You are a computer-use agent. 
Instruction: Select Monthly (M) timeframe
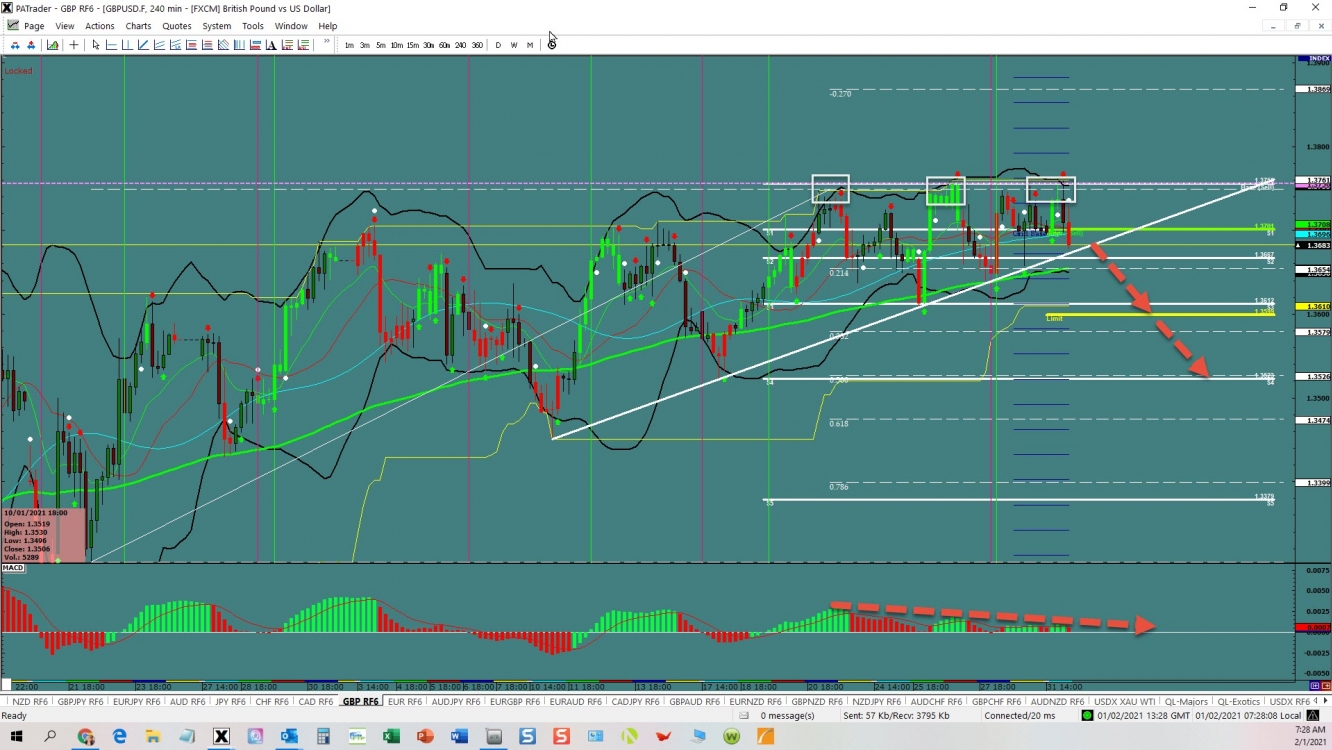pos(530,45)
